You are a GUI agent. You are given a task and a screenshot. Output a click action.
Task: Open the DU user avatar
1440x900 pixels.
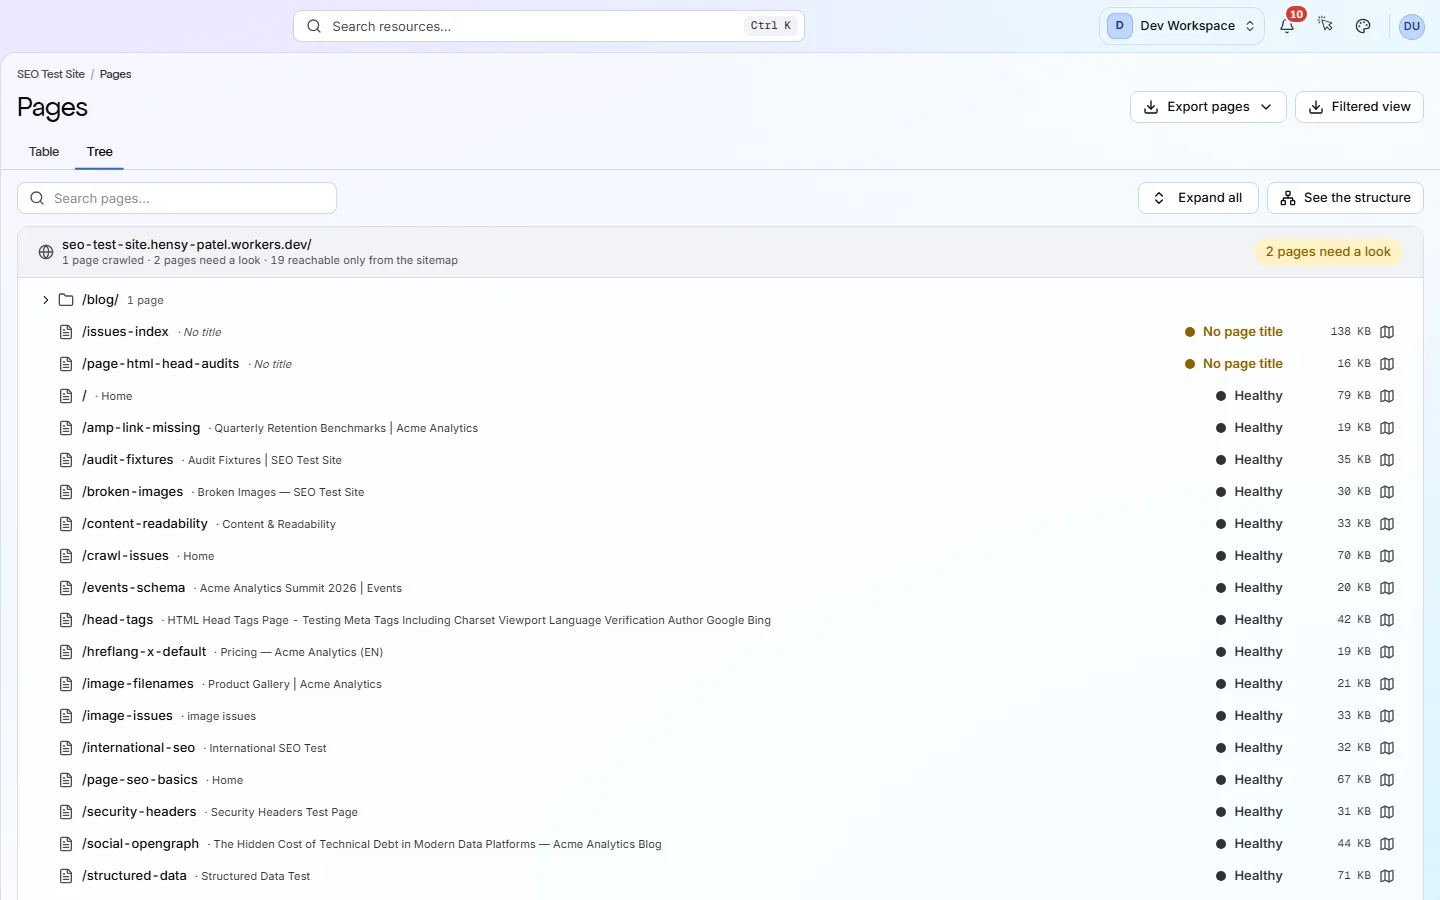tap(1411, 26)
